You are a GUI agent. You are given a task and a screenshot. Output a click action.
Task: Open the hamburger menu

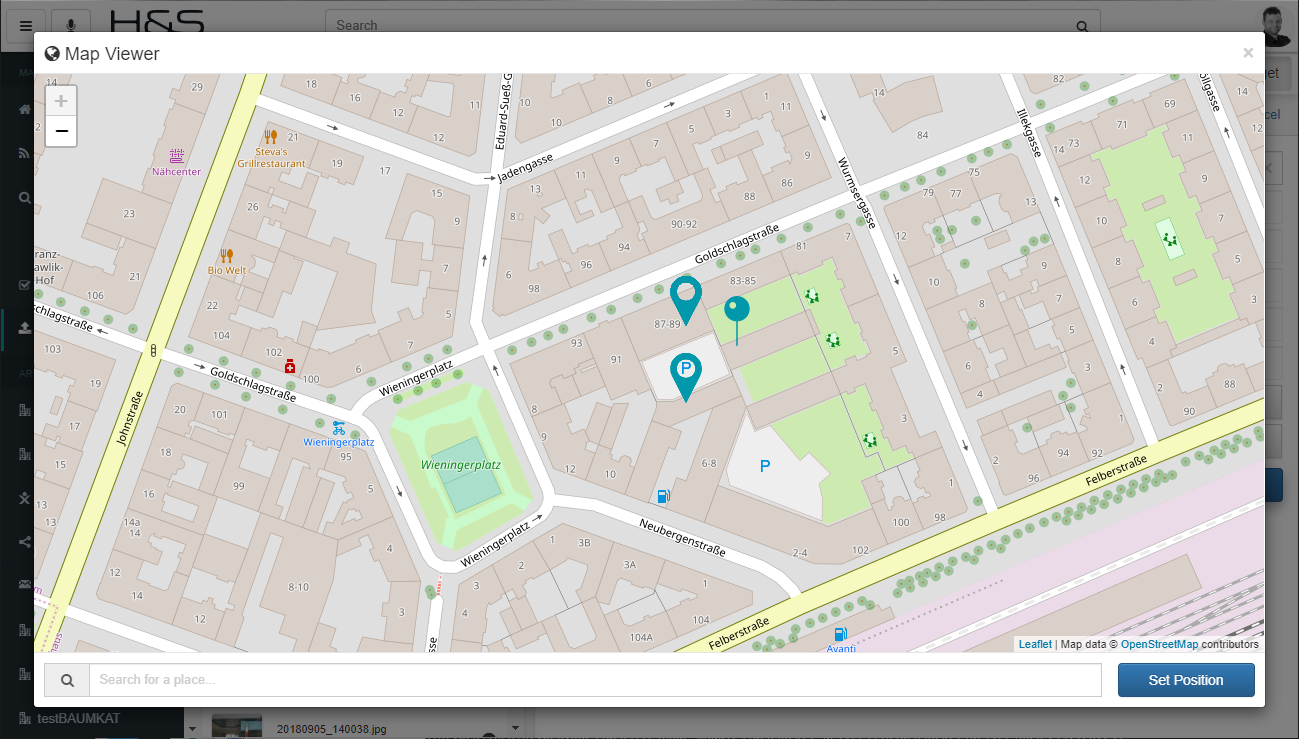(x=26, y=26)
